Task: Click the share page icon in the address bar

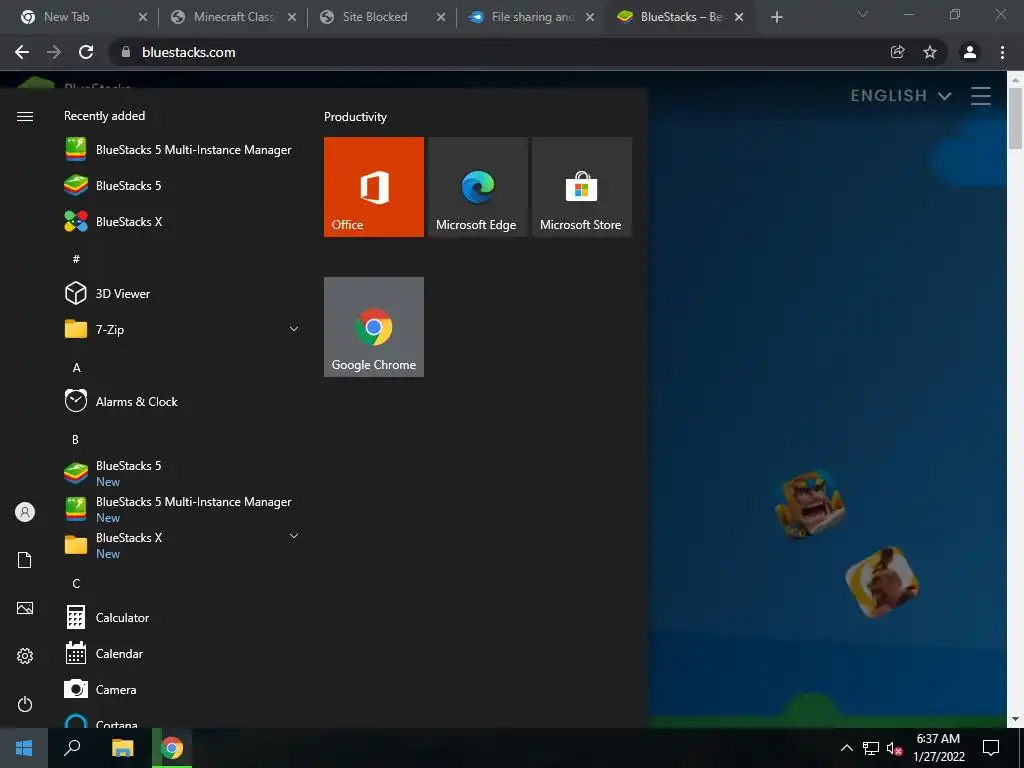Action: [x=898, y=52]
